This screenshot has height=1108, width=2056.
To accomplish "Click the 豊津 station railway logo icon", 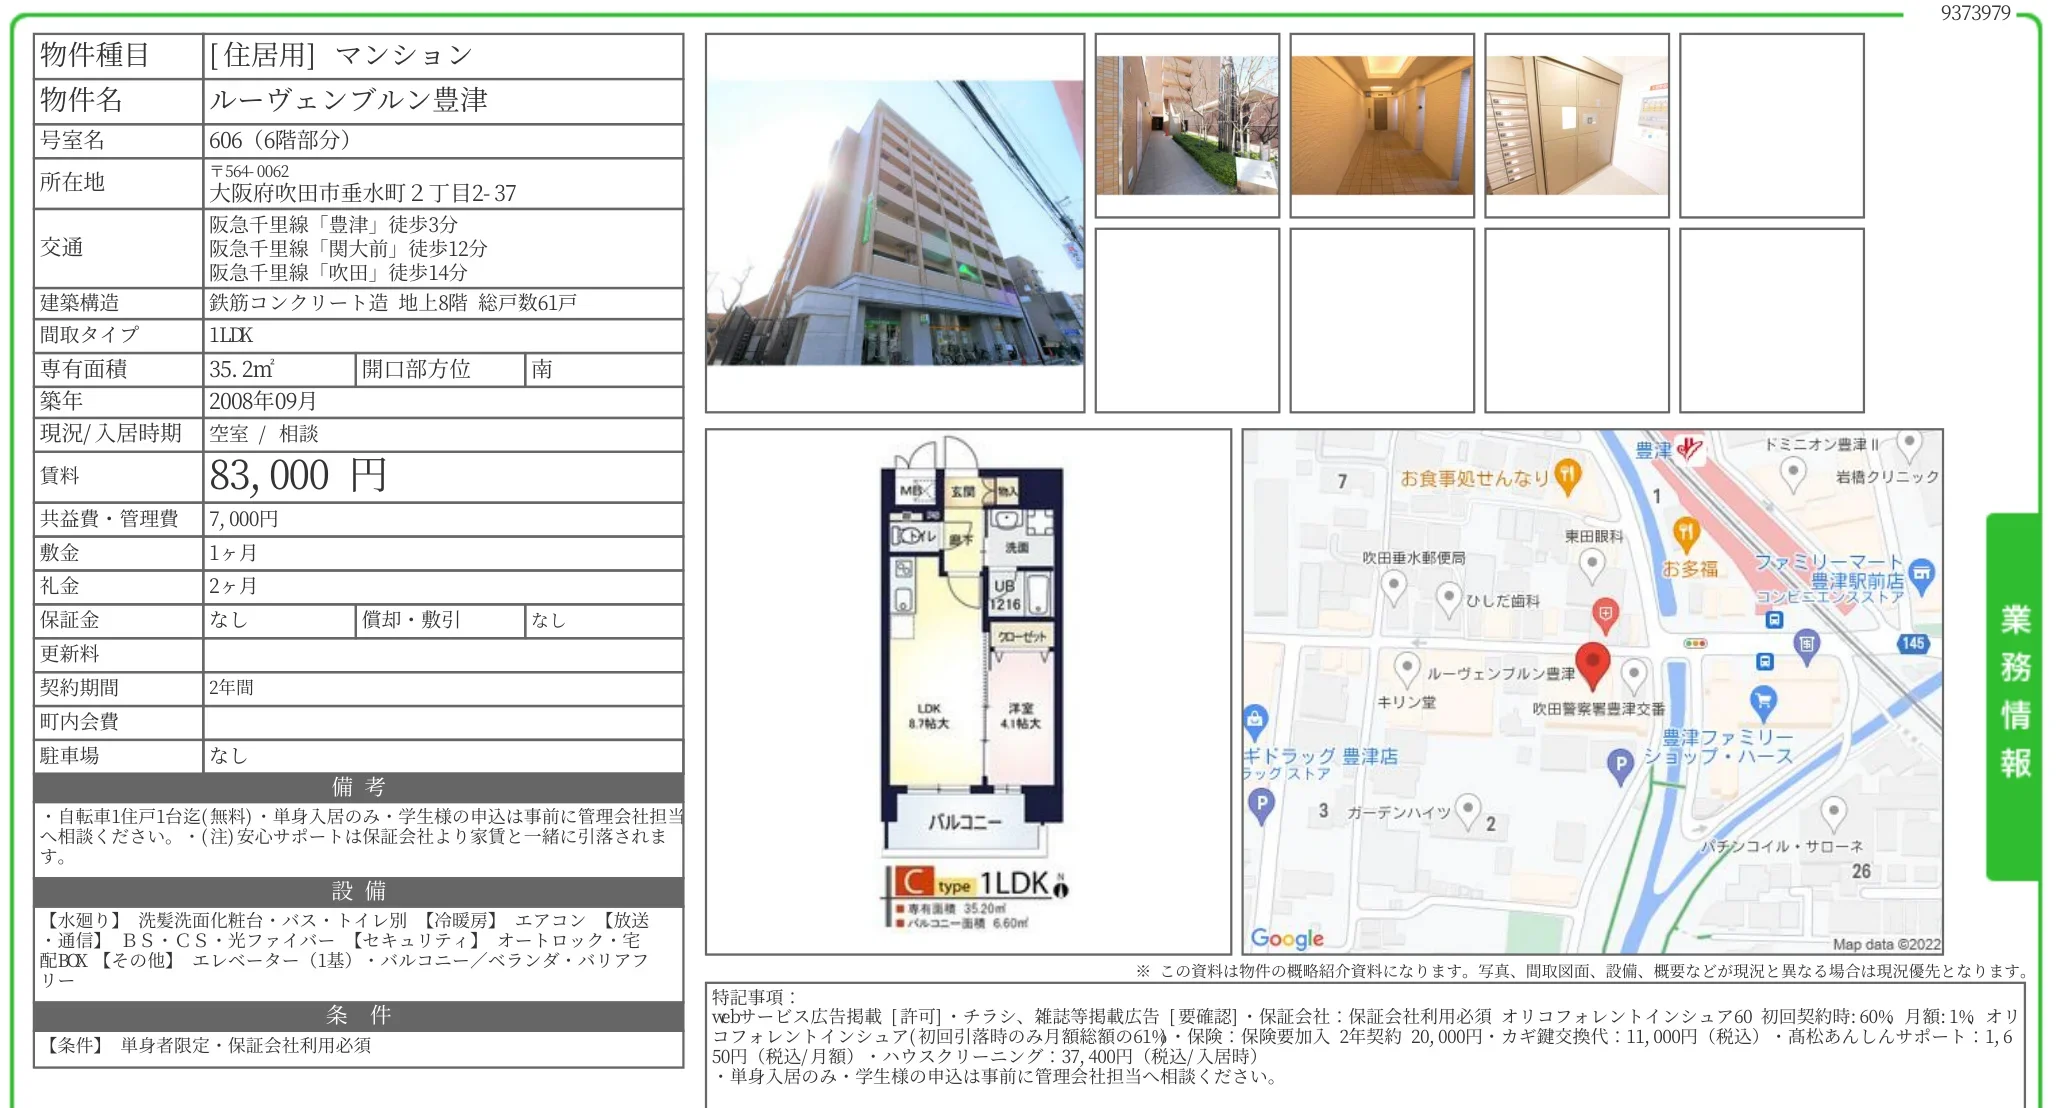I will [1690, 449].
